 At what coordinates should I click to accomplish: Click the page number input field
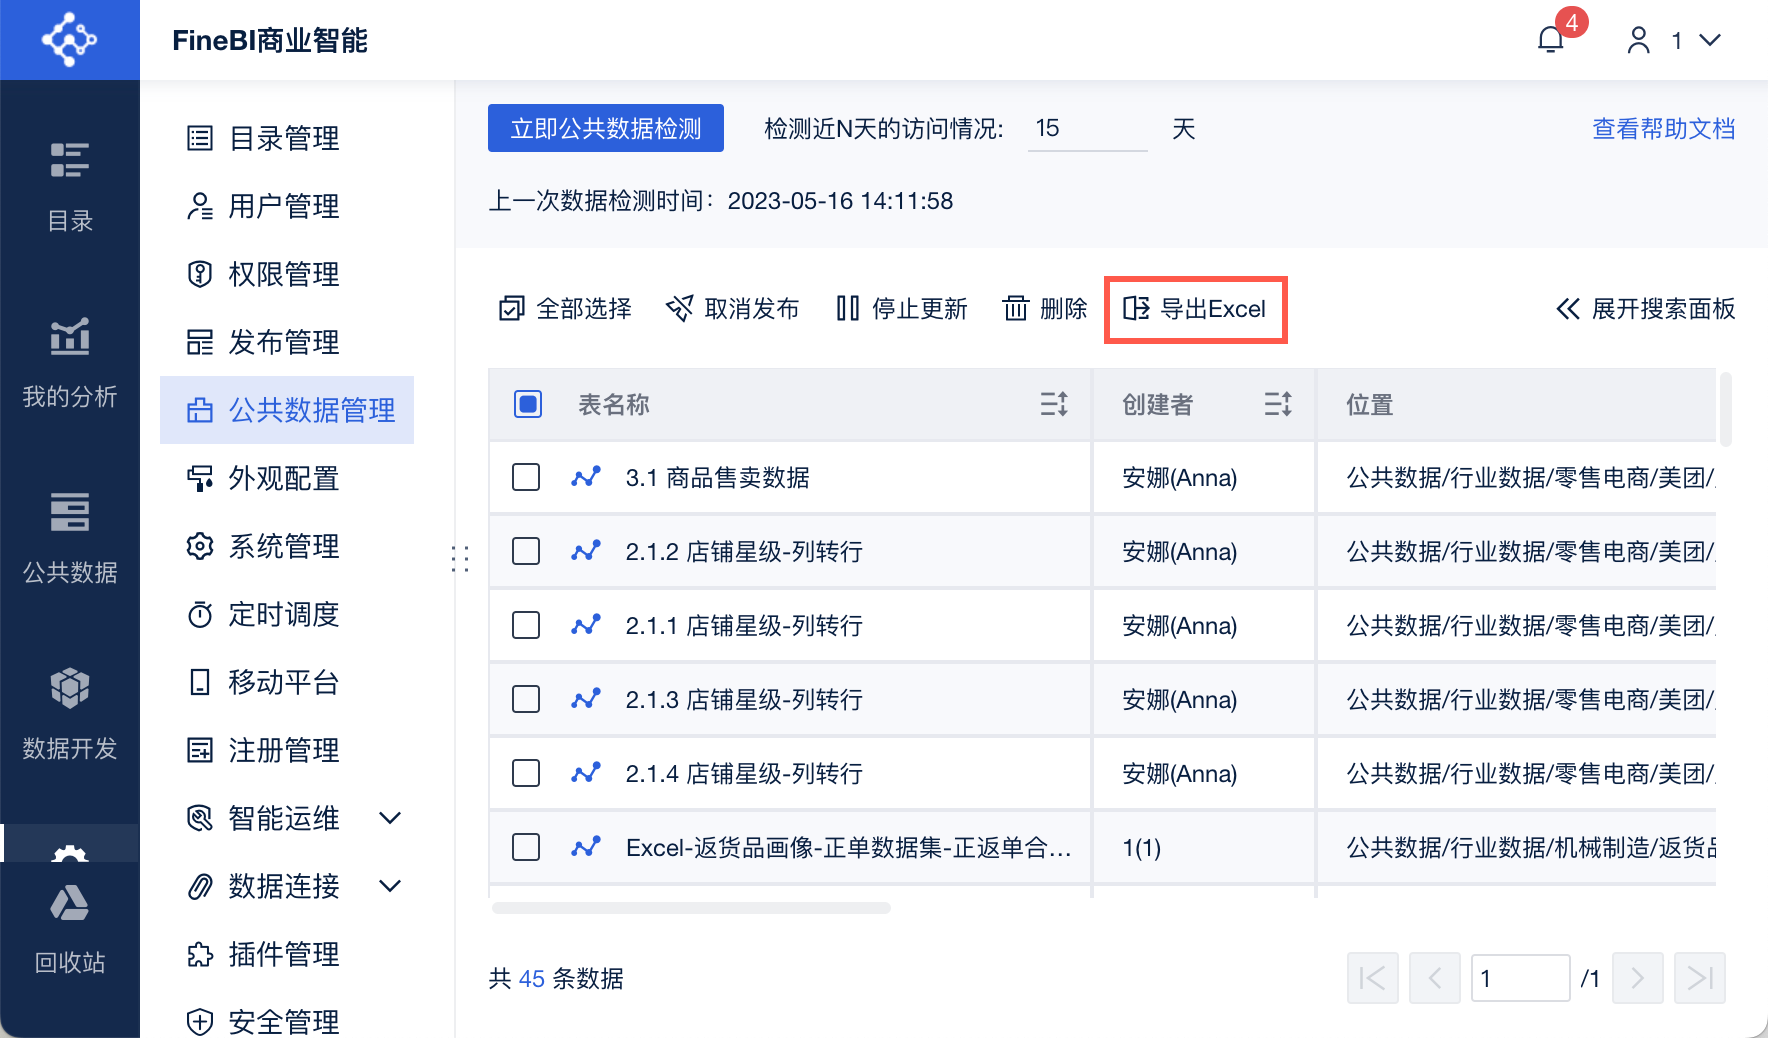click(1520, 978)
